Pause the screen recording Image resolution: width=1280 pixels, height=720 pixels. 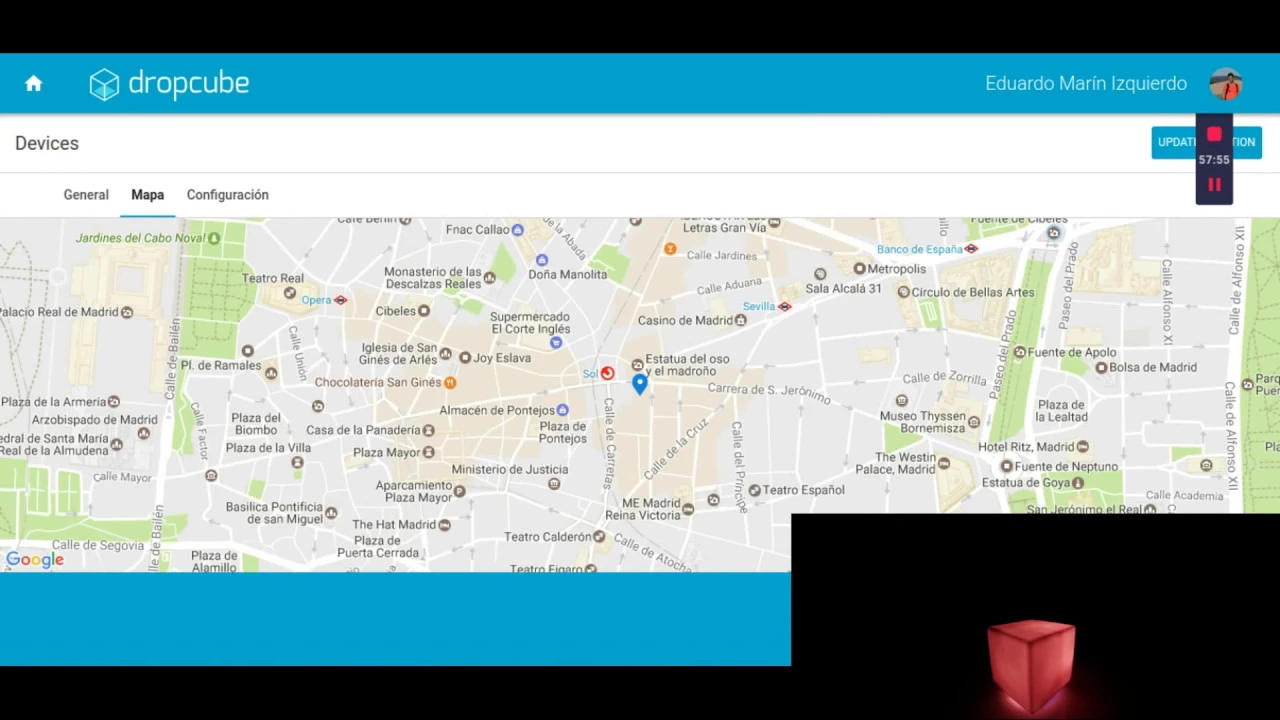click(x=1214, y=185)
